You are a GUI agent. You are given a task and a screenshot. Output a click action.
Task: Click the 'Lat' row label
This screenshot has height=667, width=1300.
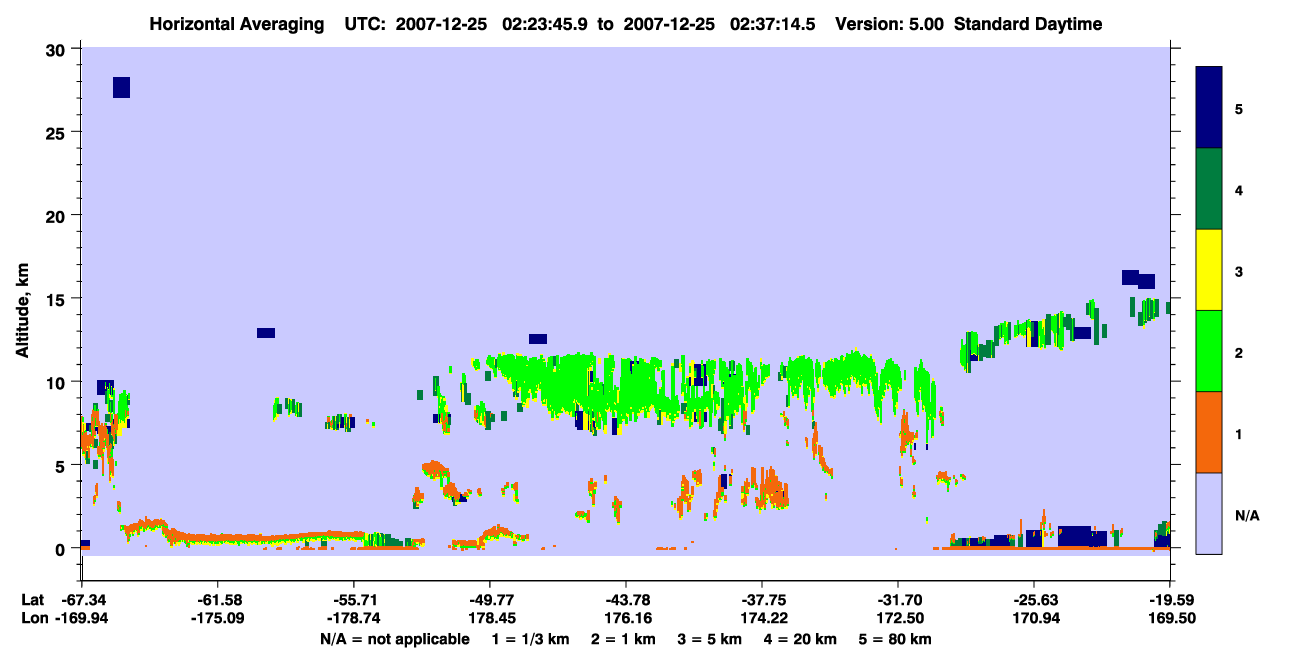(32, 600)
